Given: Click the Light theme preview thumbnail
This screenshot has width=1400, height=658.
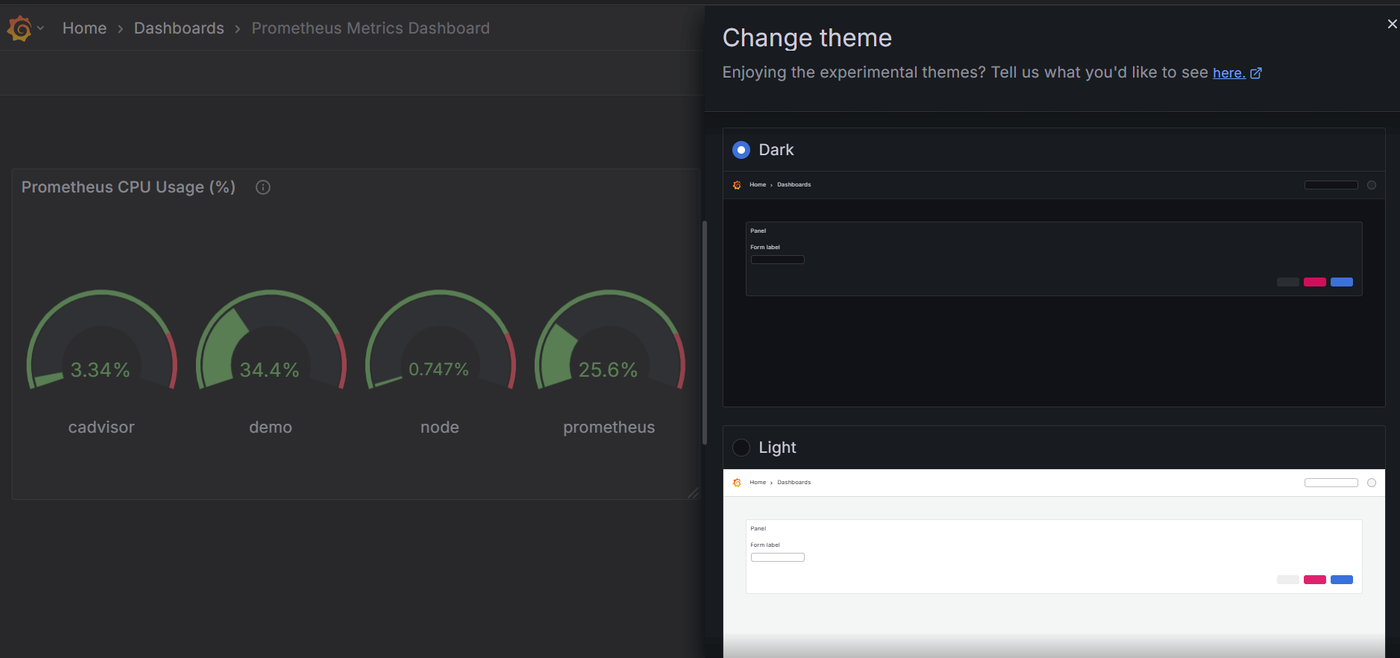Looking at the screenshot, I should click(x=1054, y=564).
